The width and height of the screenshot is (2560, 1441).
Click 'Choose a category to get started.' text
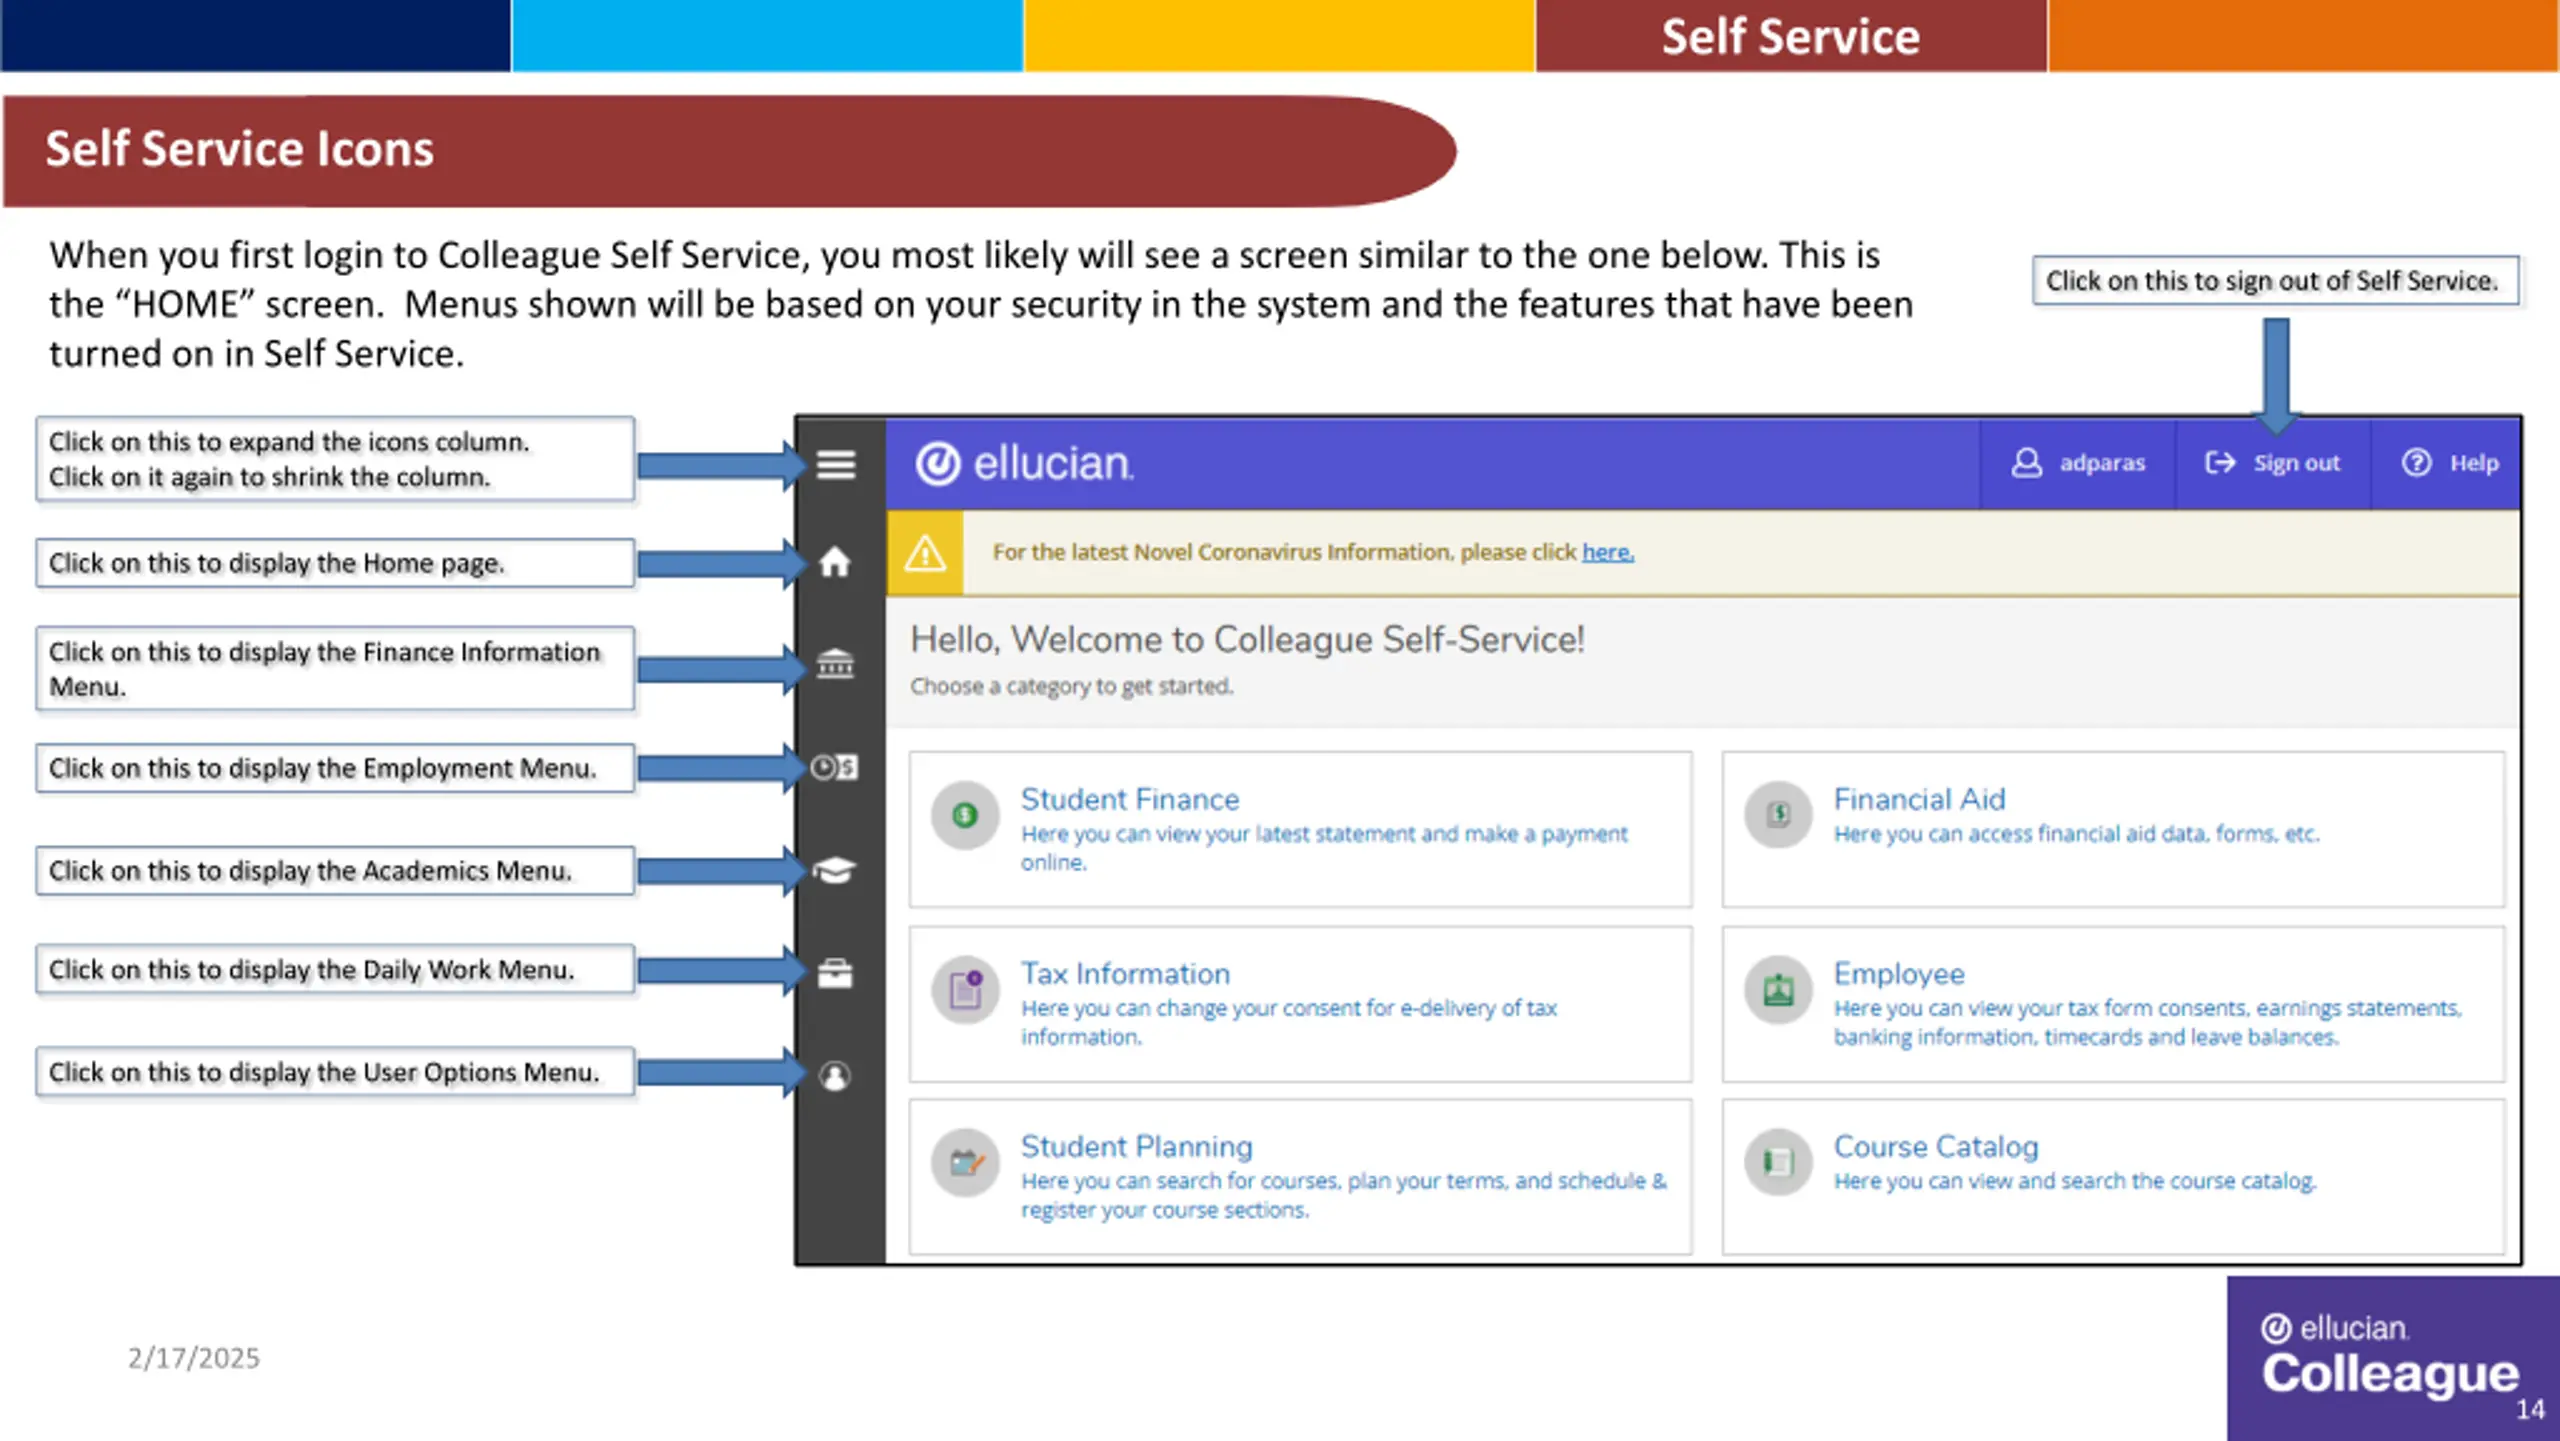[x=1071, y=686]
